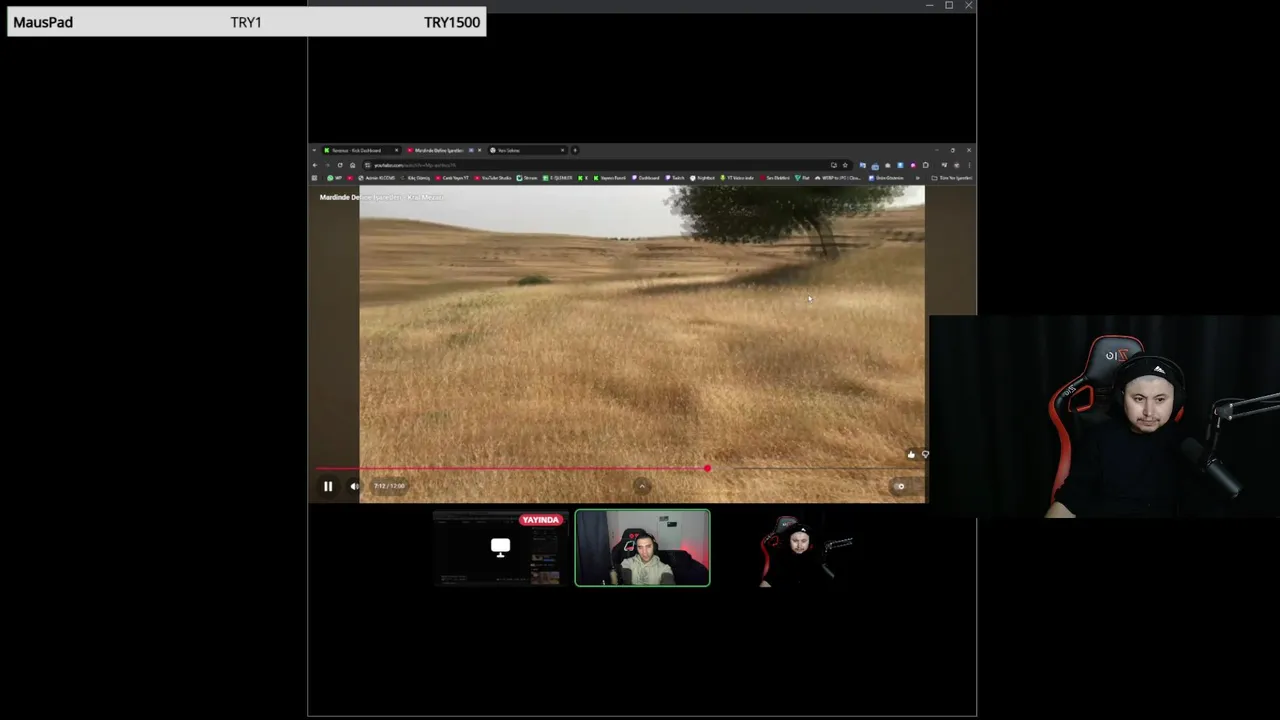The width and height of the screenshot is (1280, 720).
Task: Click the monitor icon on screen share tile
Action: click(500, 546)
